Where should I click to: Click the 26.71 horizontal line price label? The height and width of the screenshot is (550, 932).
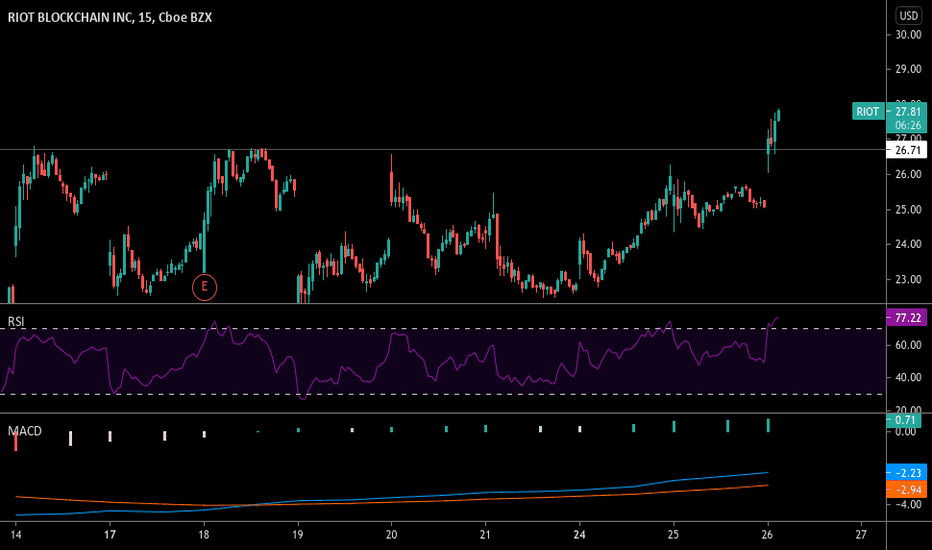pos(906,150)
